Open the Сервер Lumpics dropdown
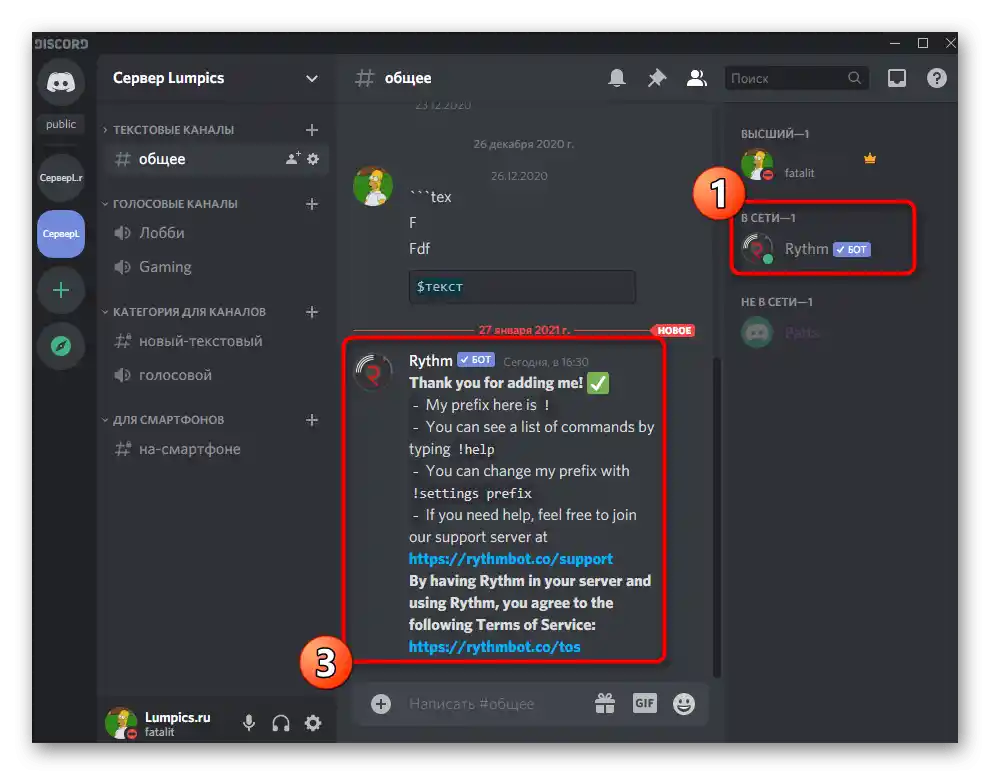 [214, 78]
